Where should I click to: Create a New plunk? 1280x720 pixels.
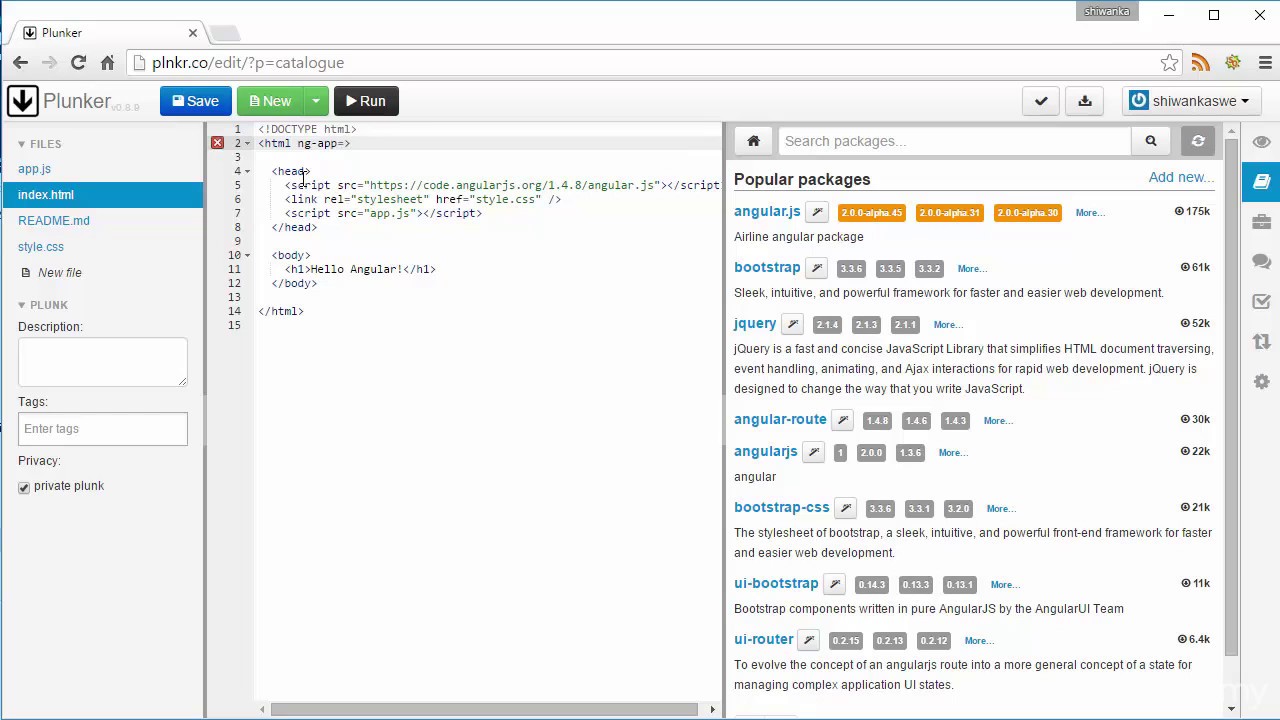(270, 101)
